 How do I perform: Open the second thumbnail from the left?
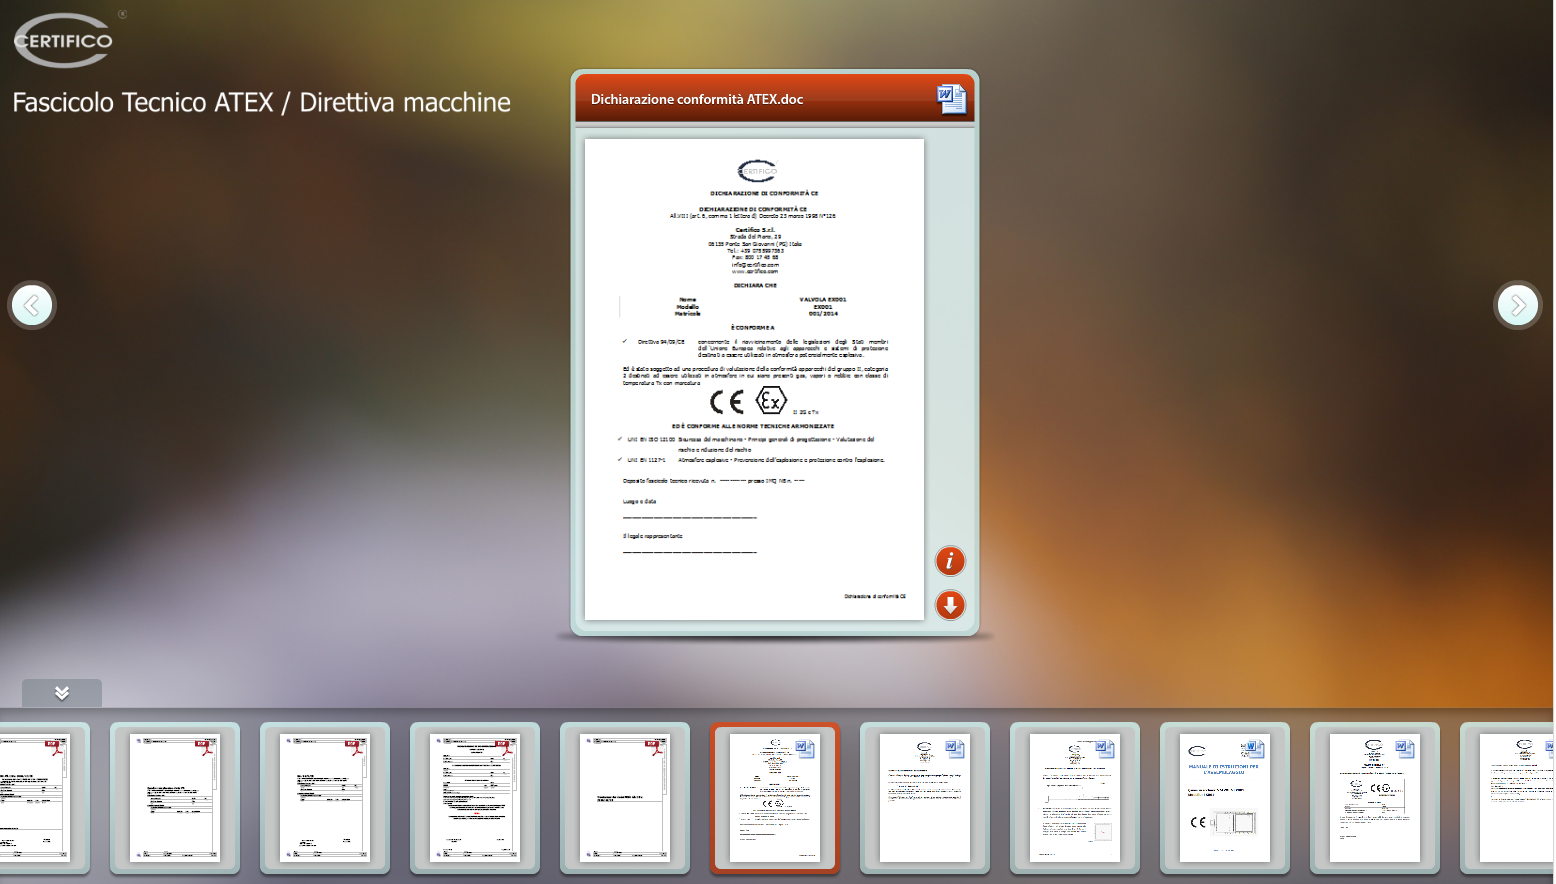coord(174,798)
